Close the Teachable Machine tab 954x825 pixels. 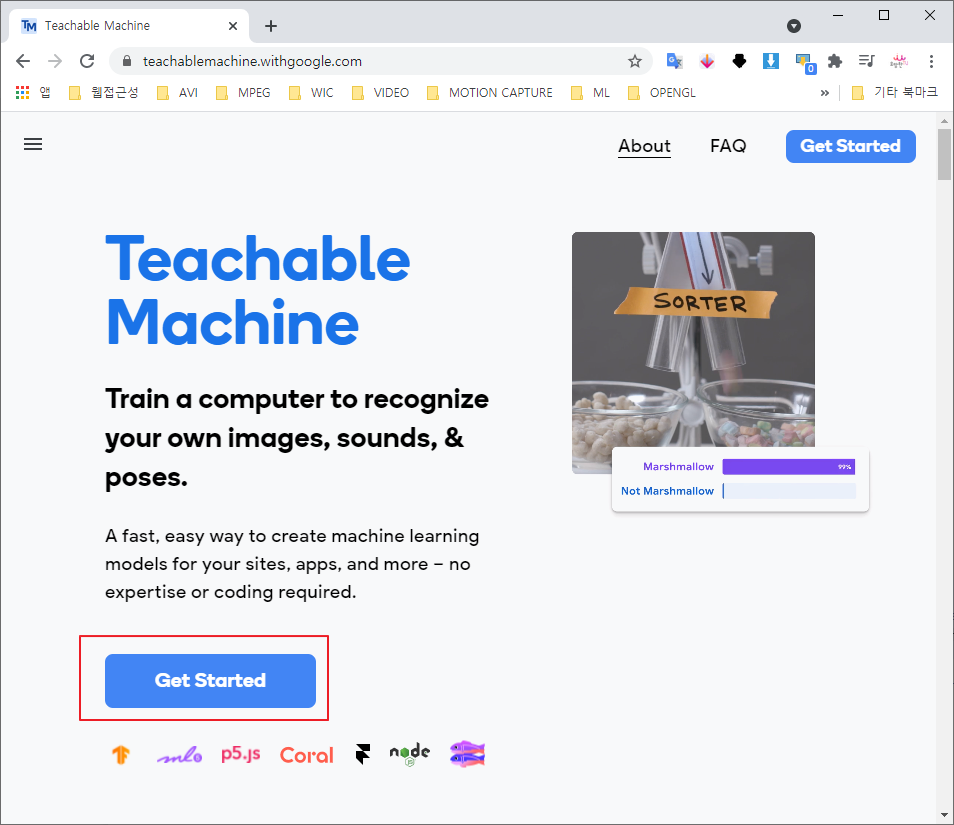click(x=233, y=26)
